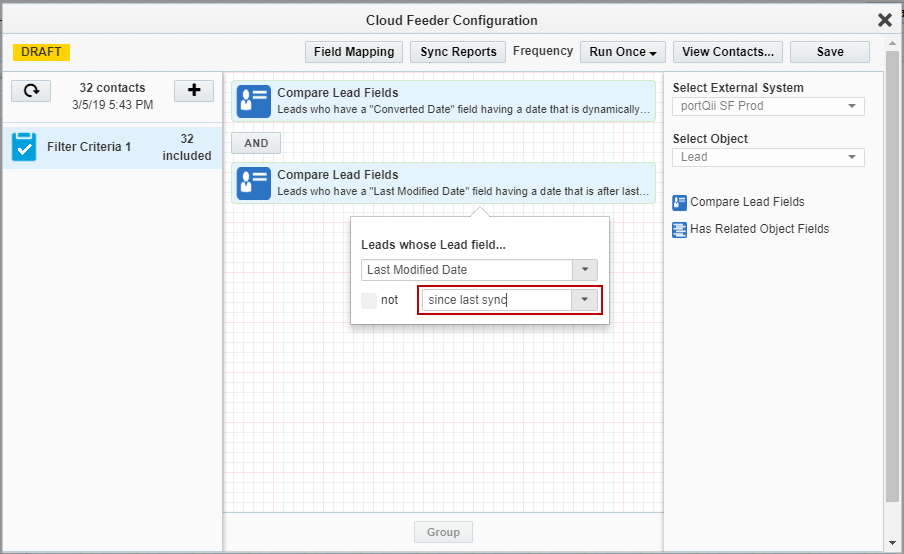Image resolution: width=904 pixels, height=554 pixels.
Task: Open the Select External System dropdown
Action: click(x=768, y=106)
